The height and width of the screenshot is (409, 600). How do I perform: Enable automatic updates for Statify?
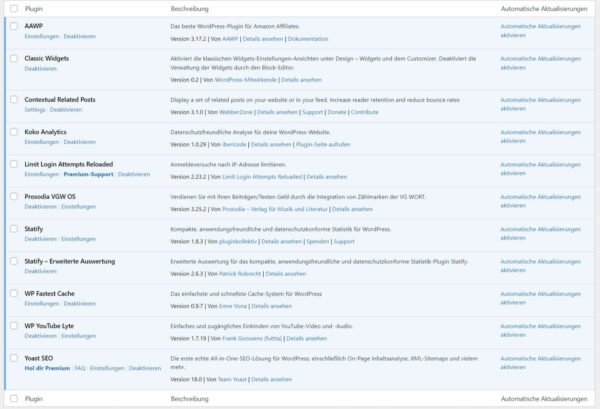pyautogui.click(x=540, y=233)
